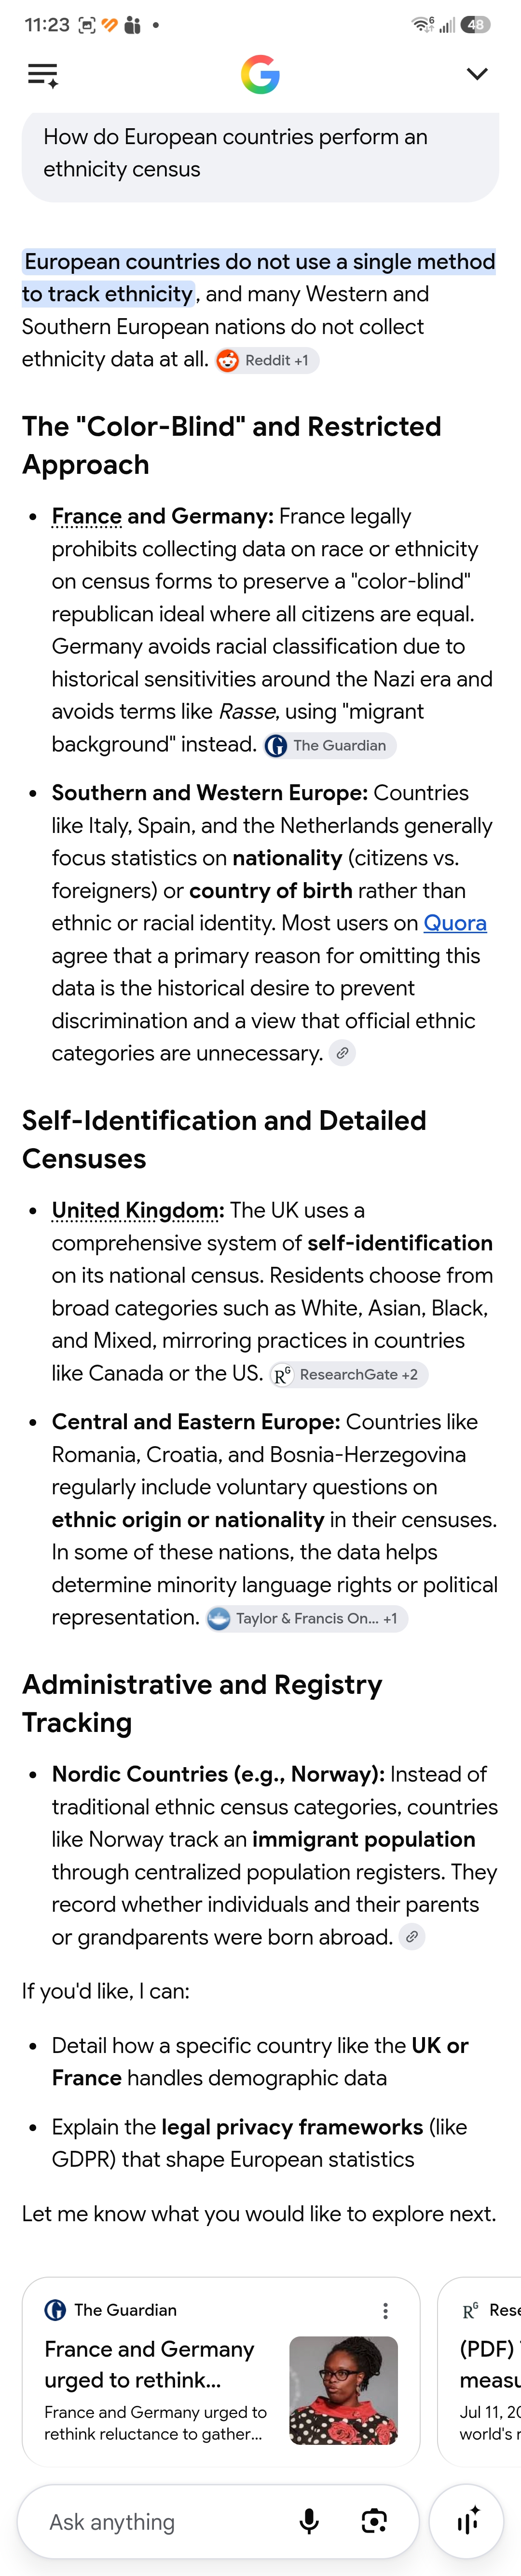Start voice search with microphone icon

tap(310, 2522)
